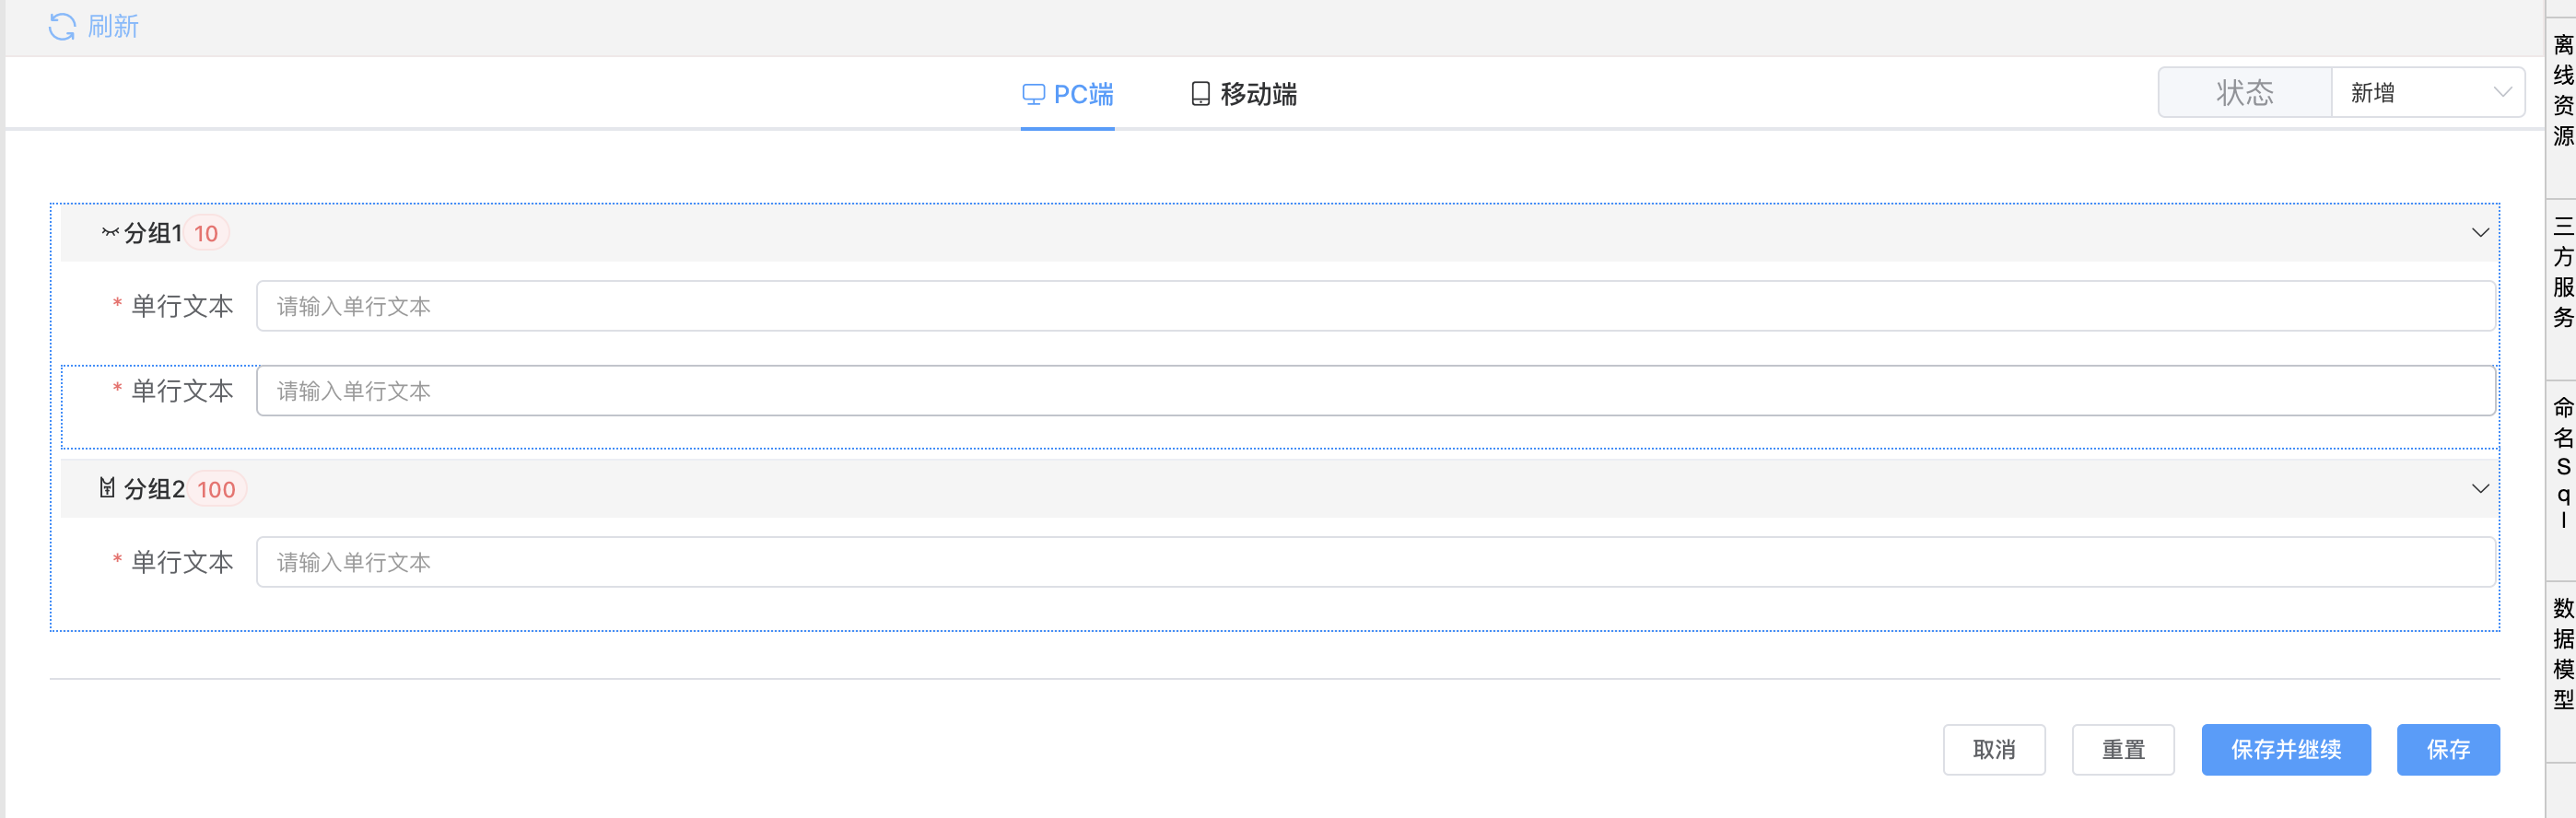The image size is (2576, 818).
Task: Switch to the PC端 tab
Action: (x=1067, y=94)
